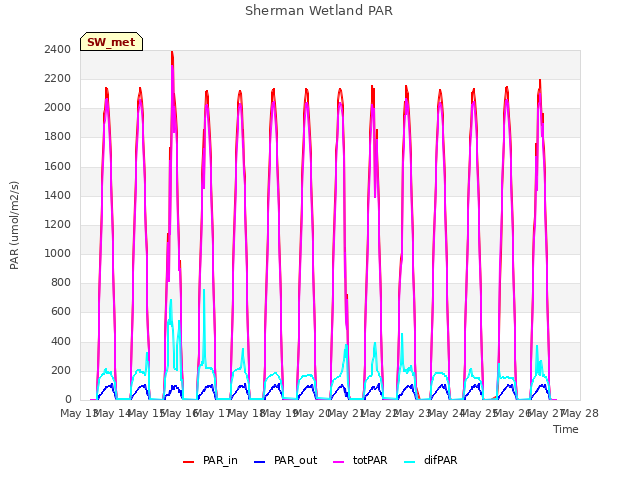Click the blue PAR_out legend swatch
The width and height of the screenshot is (640, 480).
point(259,462)
